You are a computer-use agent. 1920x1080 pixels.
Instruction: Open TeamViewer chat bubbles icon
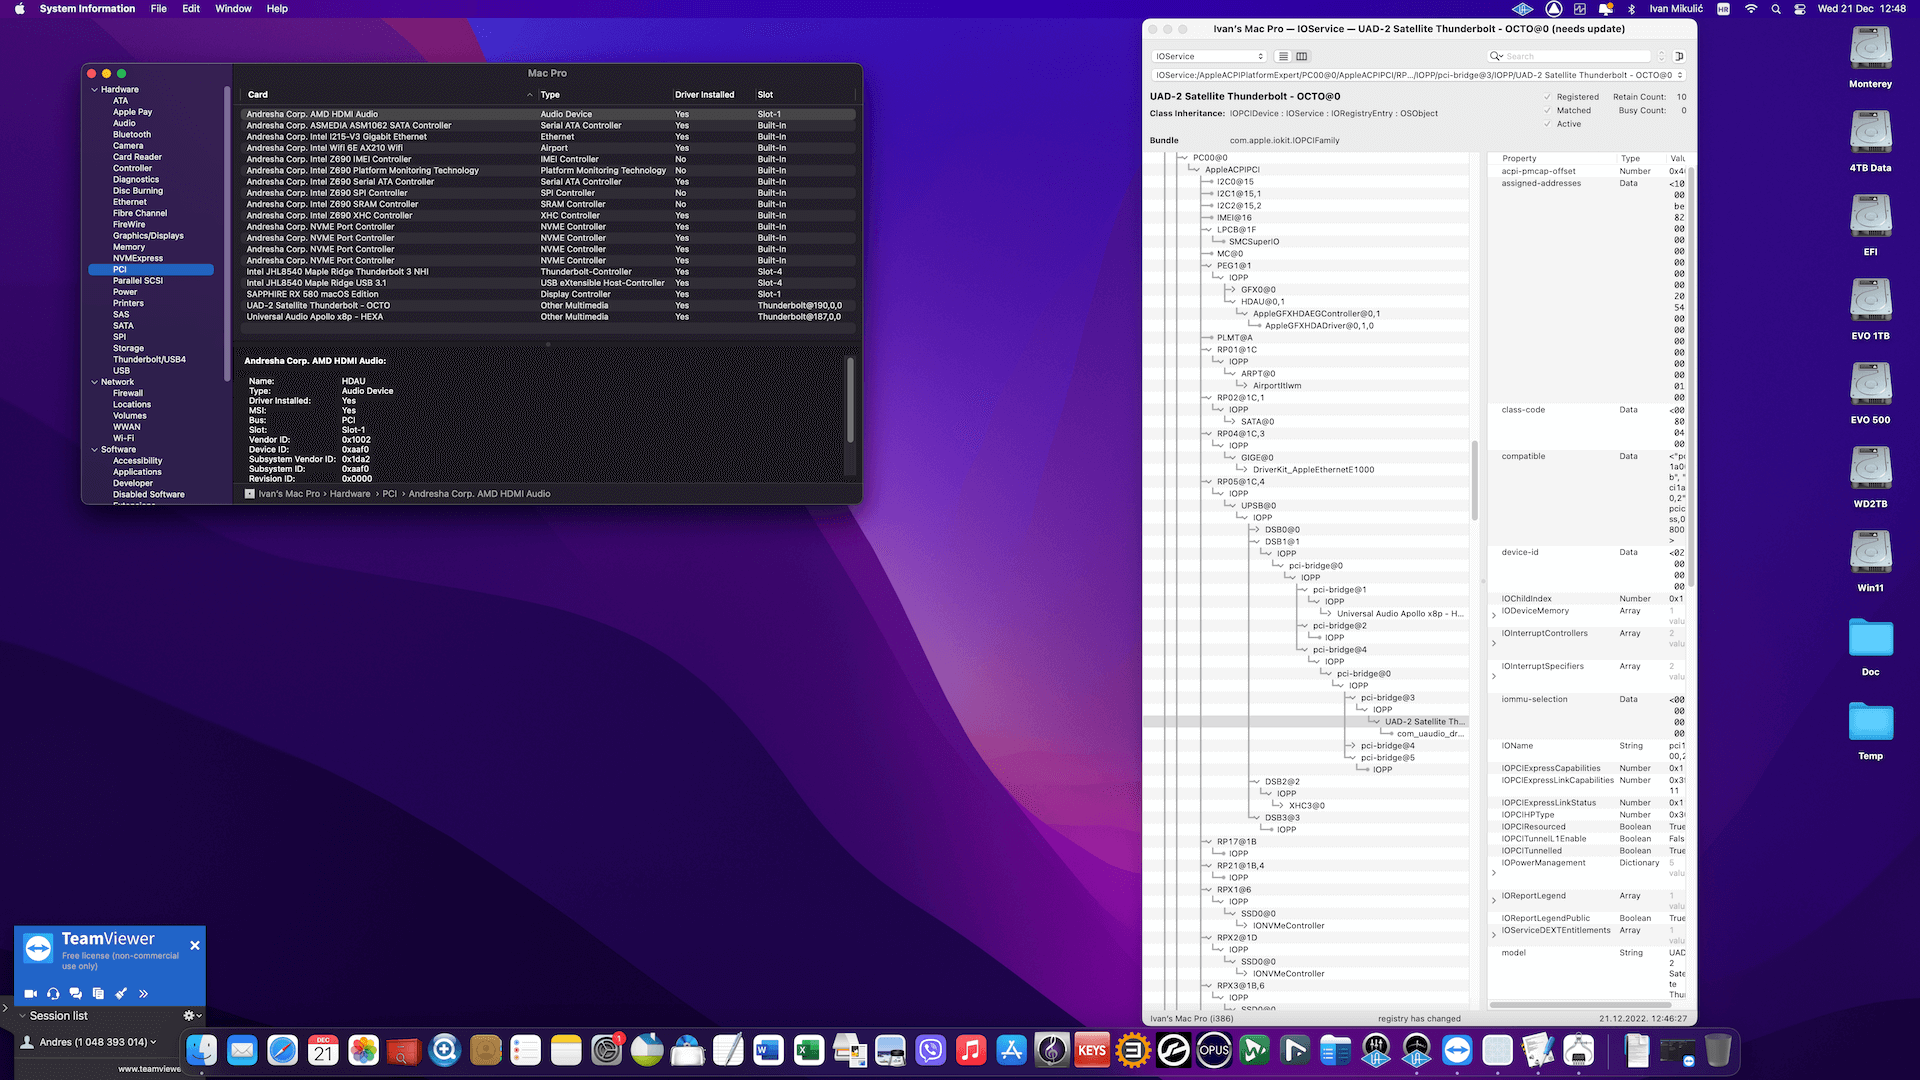(75, 993)
